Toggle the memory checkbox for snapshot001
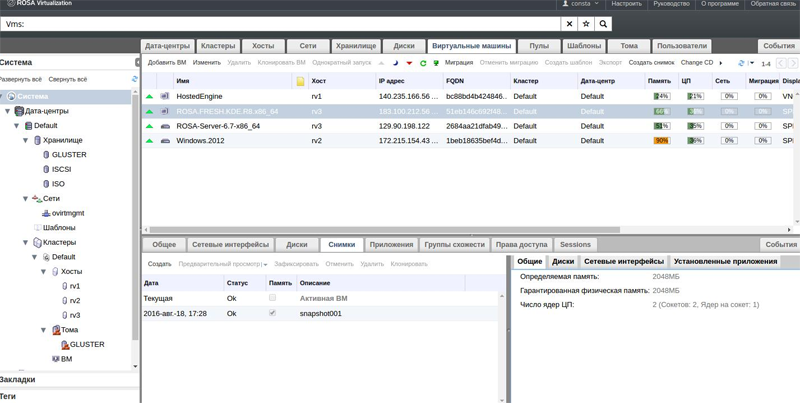800x403 pixels. [x=272, y=313]
